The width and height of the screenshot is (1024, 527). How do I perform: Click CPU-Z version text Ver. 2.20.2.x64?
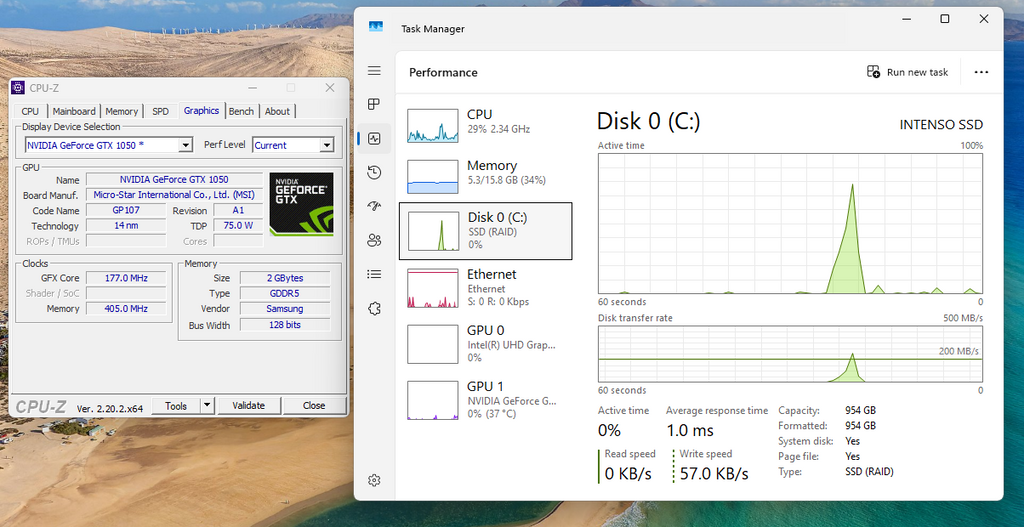point(110,407)
